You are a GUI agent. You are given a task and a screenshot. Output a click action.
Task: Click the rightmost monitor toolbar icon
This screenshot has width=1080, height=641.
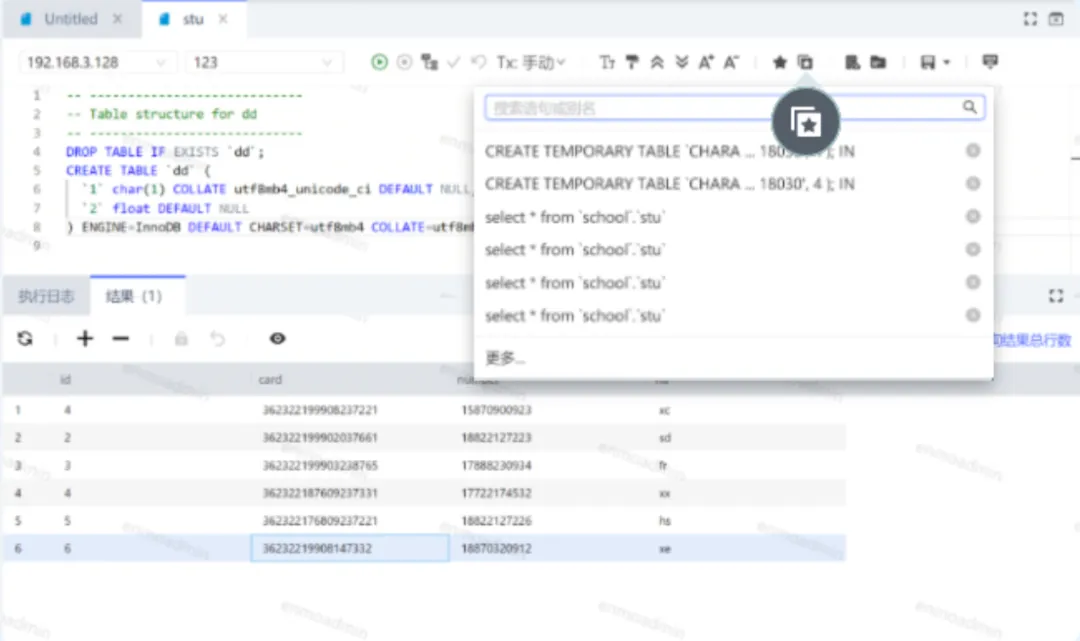(x=990, y=63)
